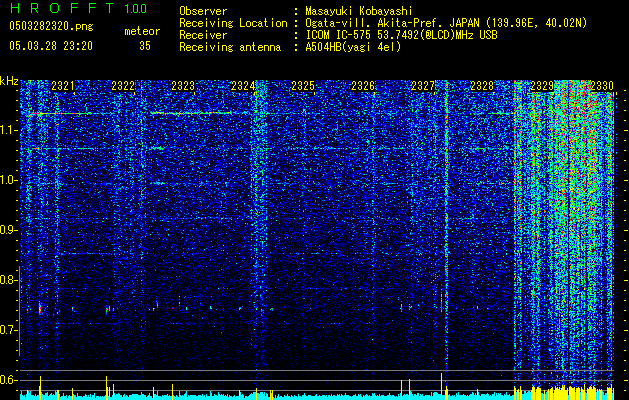Click the 2325 time marker
This screenshot has width=629, height=400.
303,85
